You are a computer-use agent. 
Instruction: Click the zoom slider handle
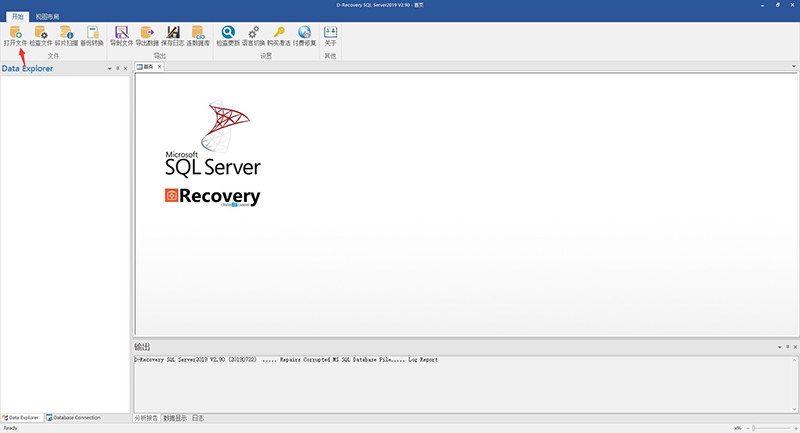click(x=754, y=428)
